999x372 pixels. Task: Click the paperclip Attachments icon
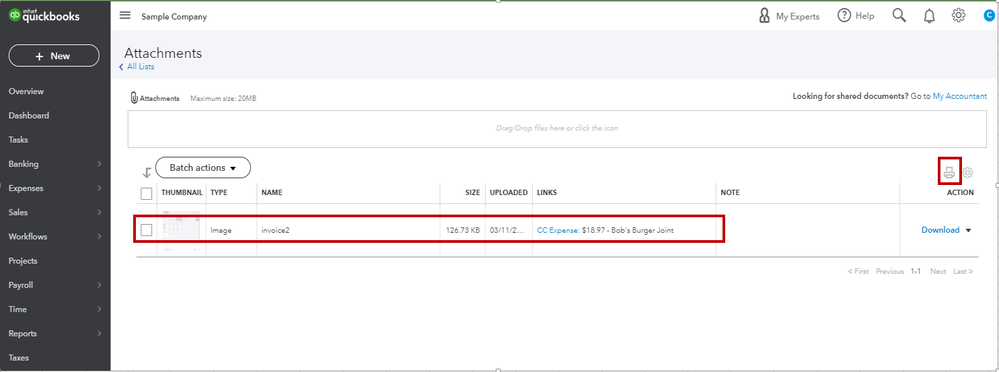click(x=134, y=98)
